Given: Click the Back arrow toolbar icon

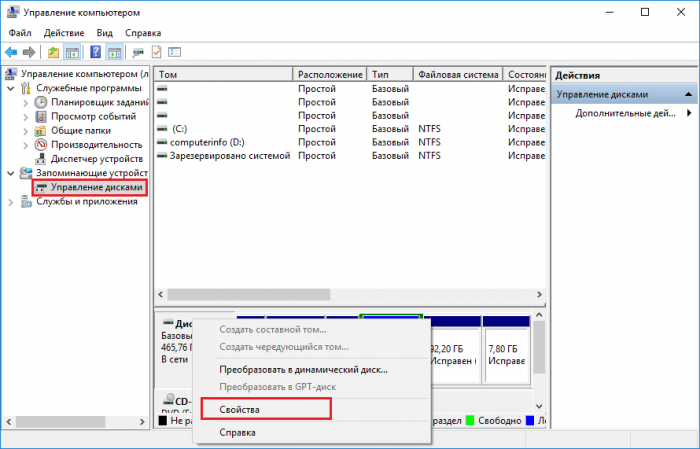Looking at the screenshot, I should [x=11, y=53].
